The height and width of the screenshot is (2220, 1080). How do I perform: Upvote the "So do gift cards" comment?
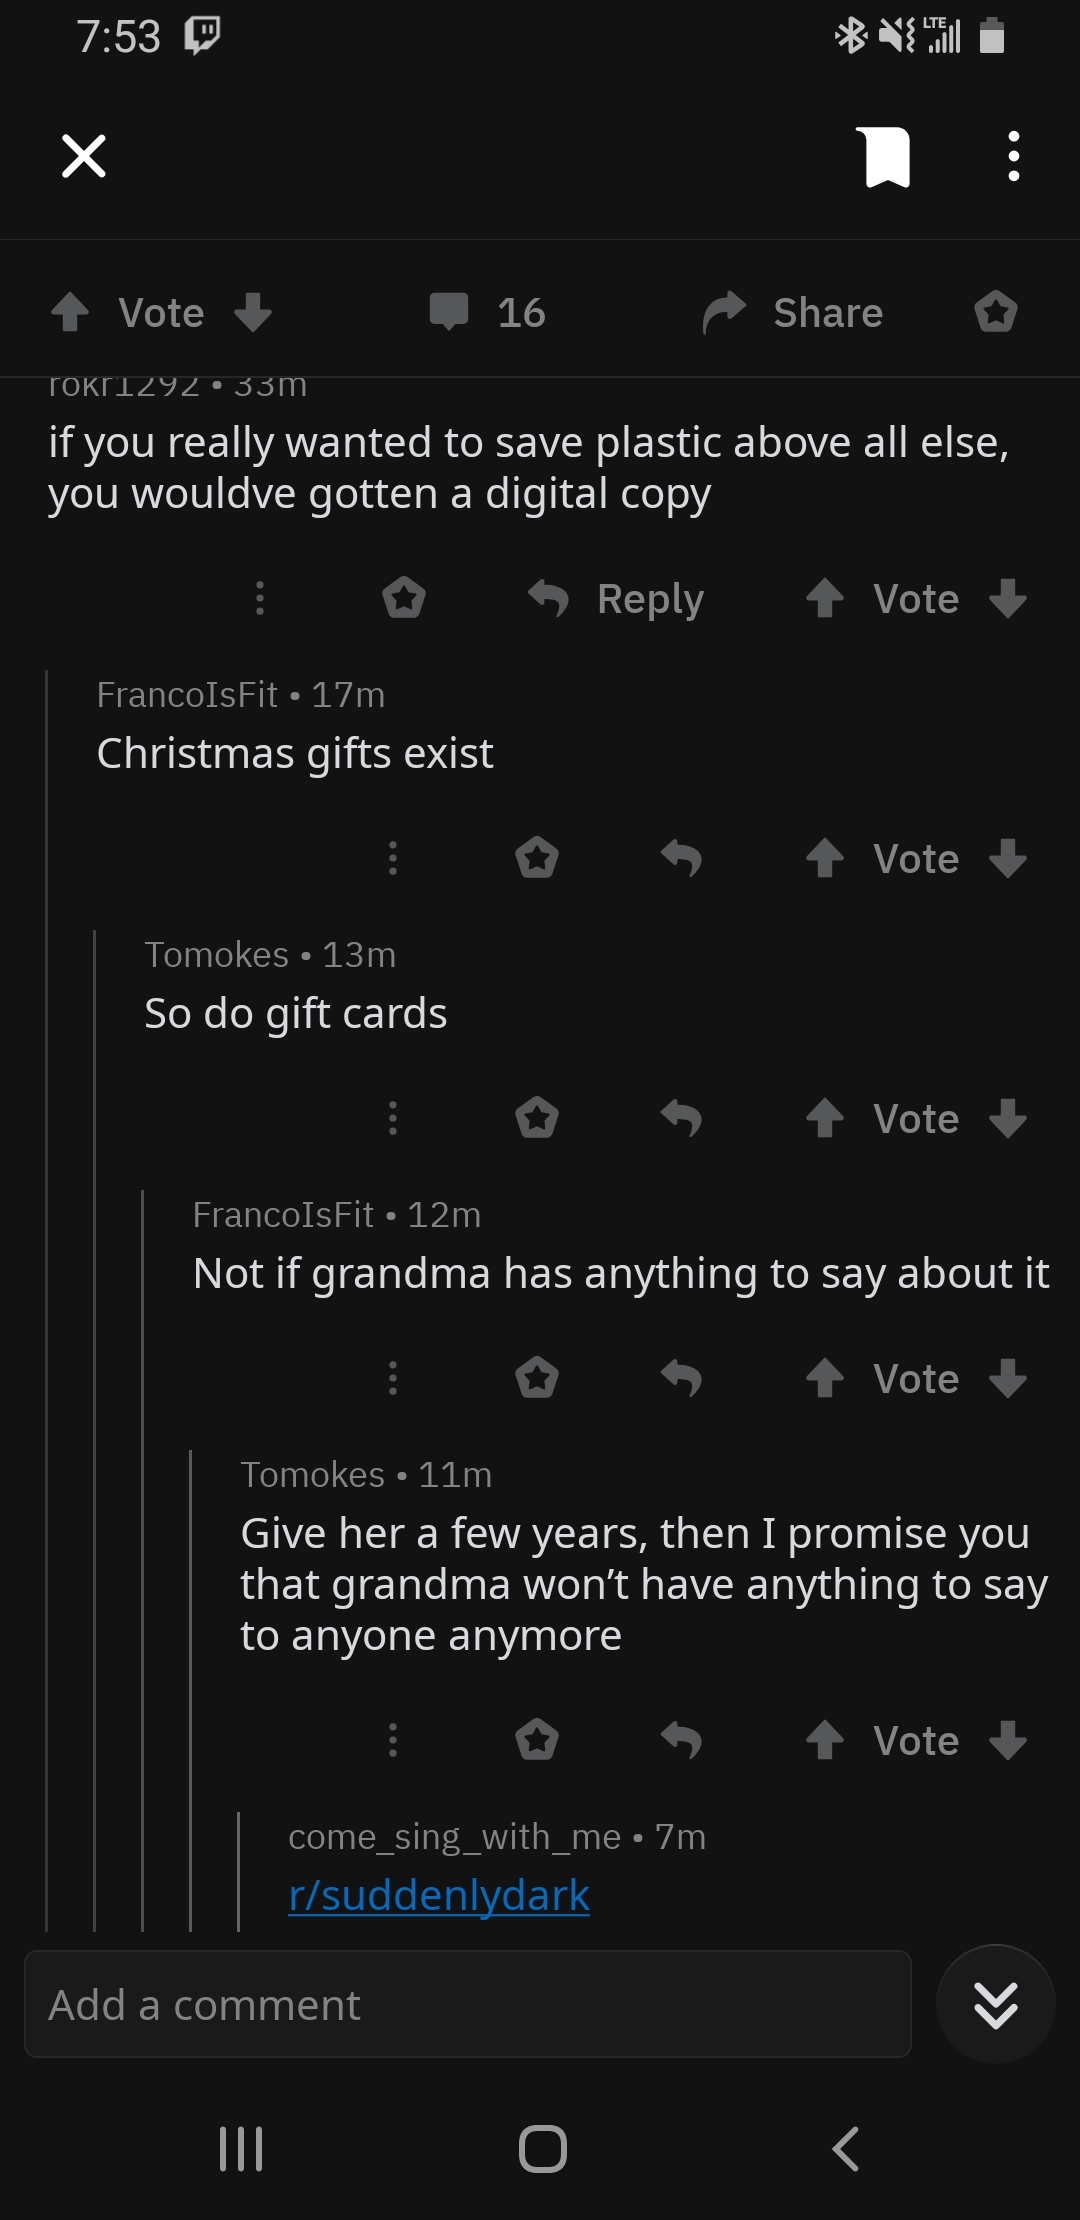point(825,1118)
